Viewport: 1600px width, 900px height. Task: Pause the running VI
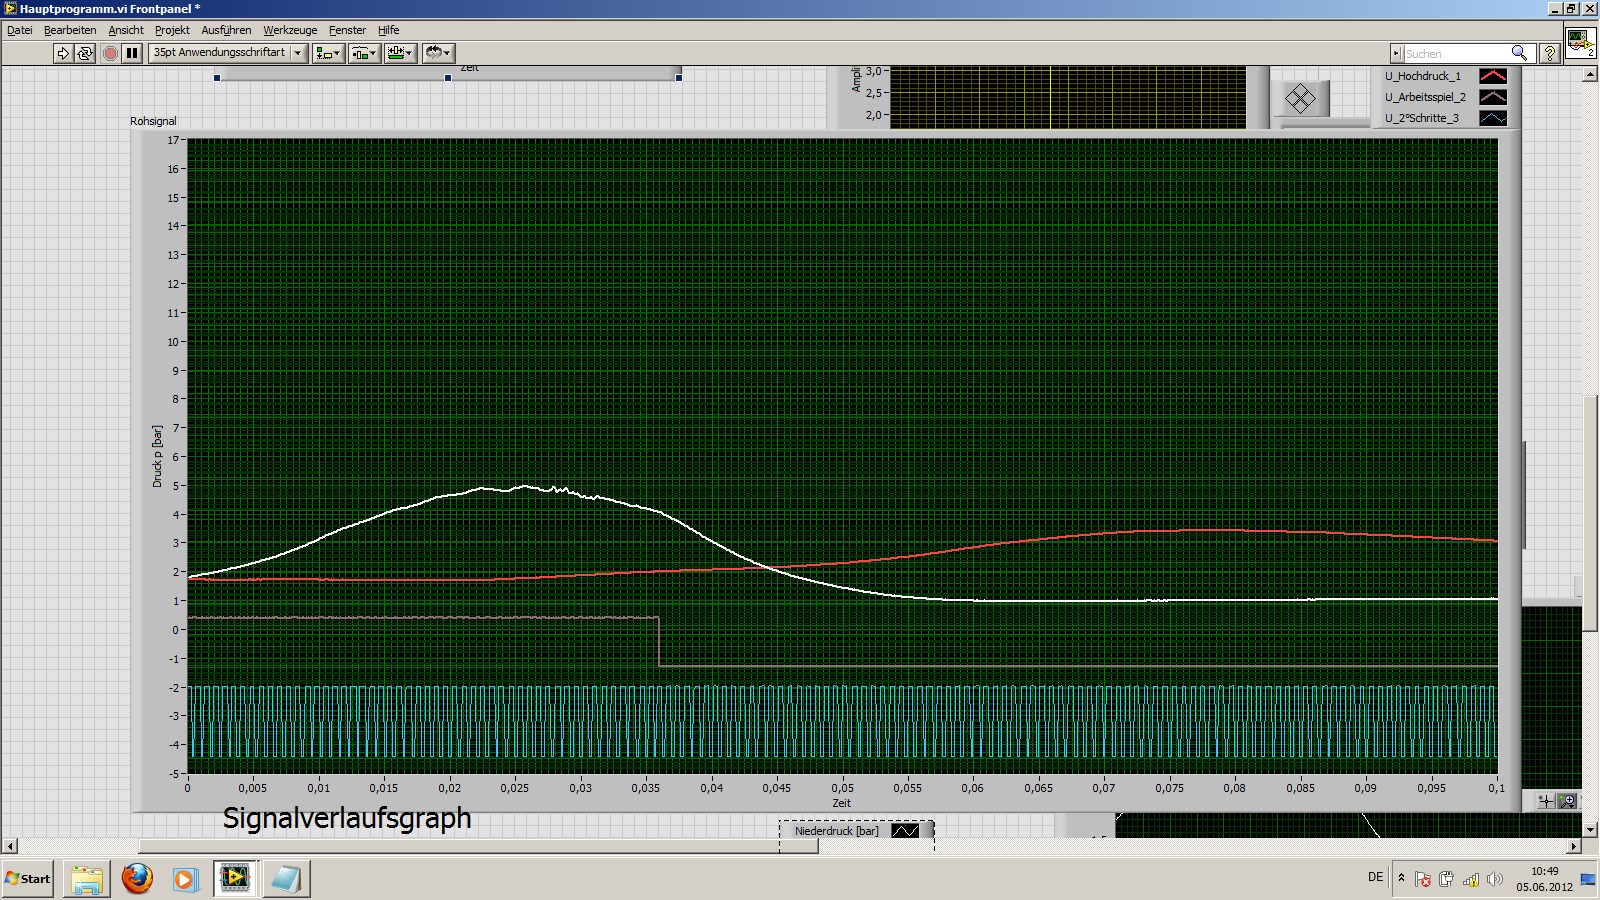tap(132, 53)
